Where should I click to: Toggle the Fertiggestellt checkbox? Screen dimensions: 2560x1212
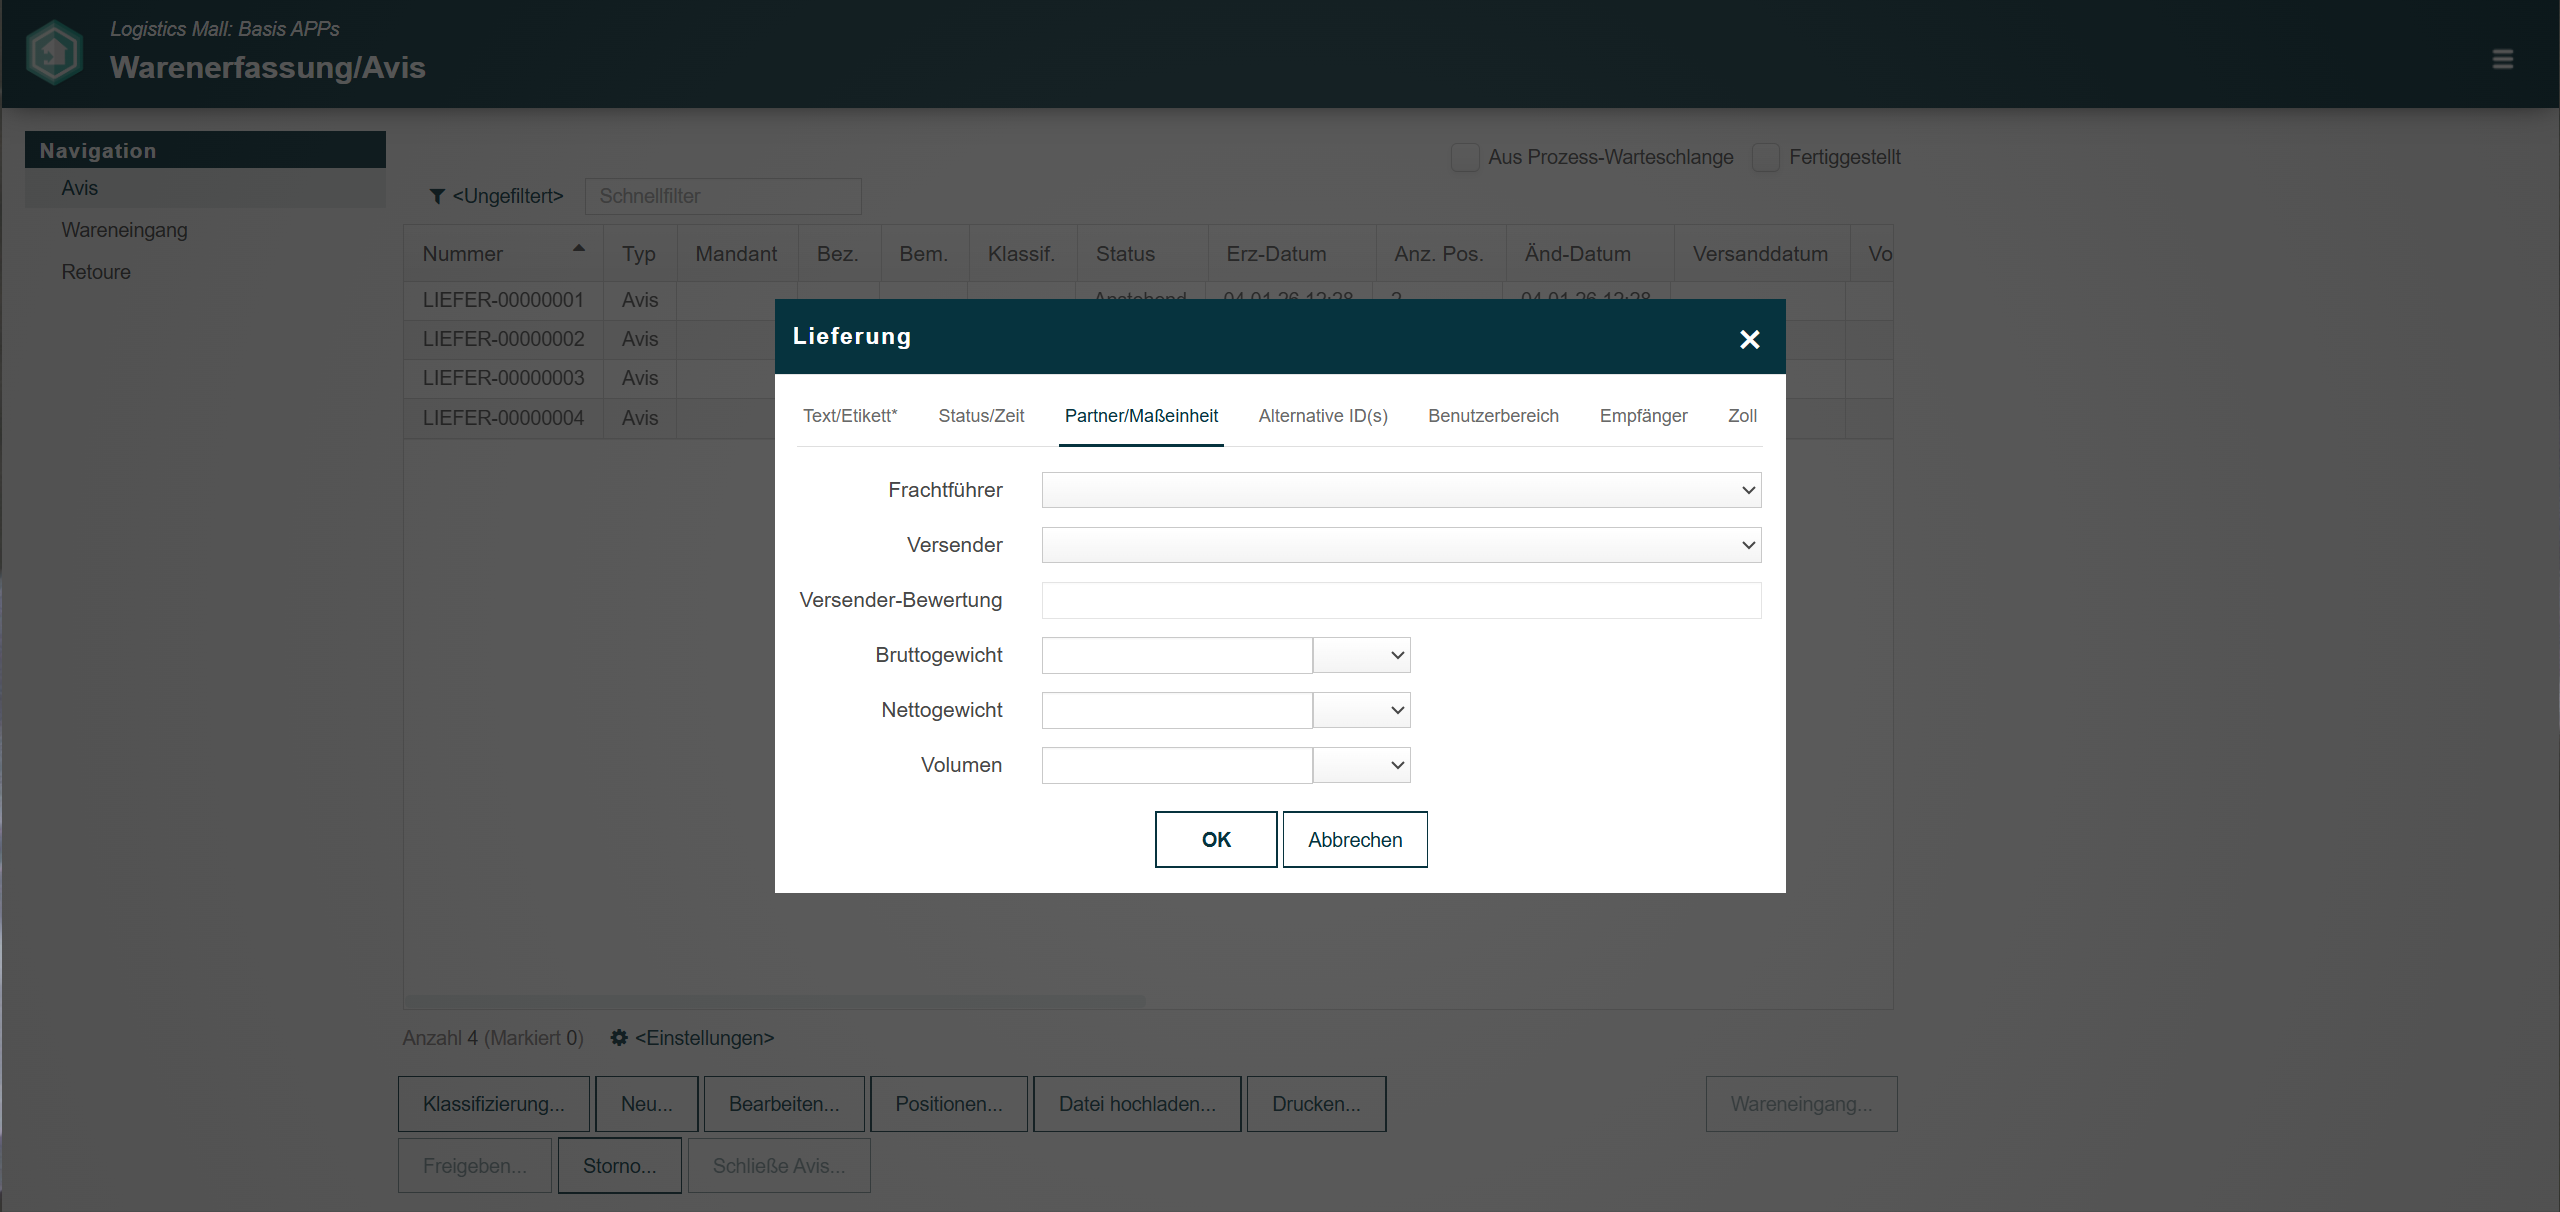pos(1766,158)
